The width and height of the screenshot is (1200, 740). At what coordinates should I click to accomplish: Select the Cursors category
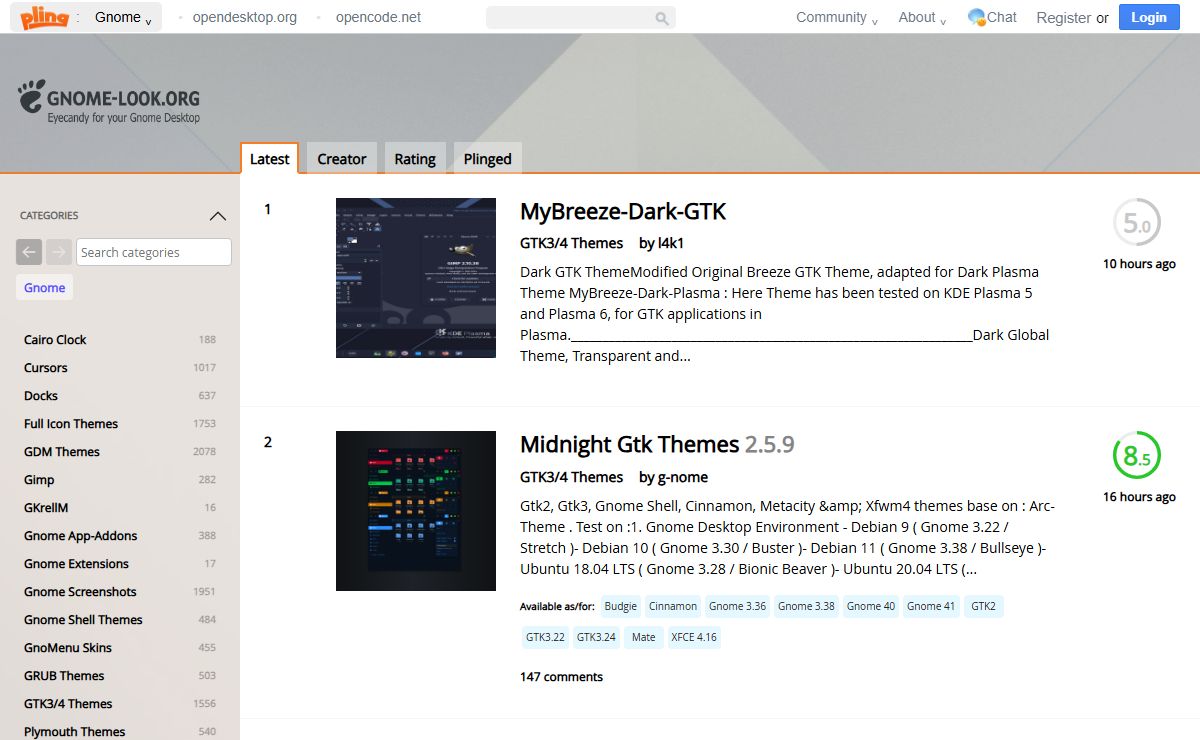point(46,368)
